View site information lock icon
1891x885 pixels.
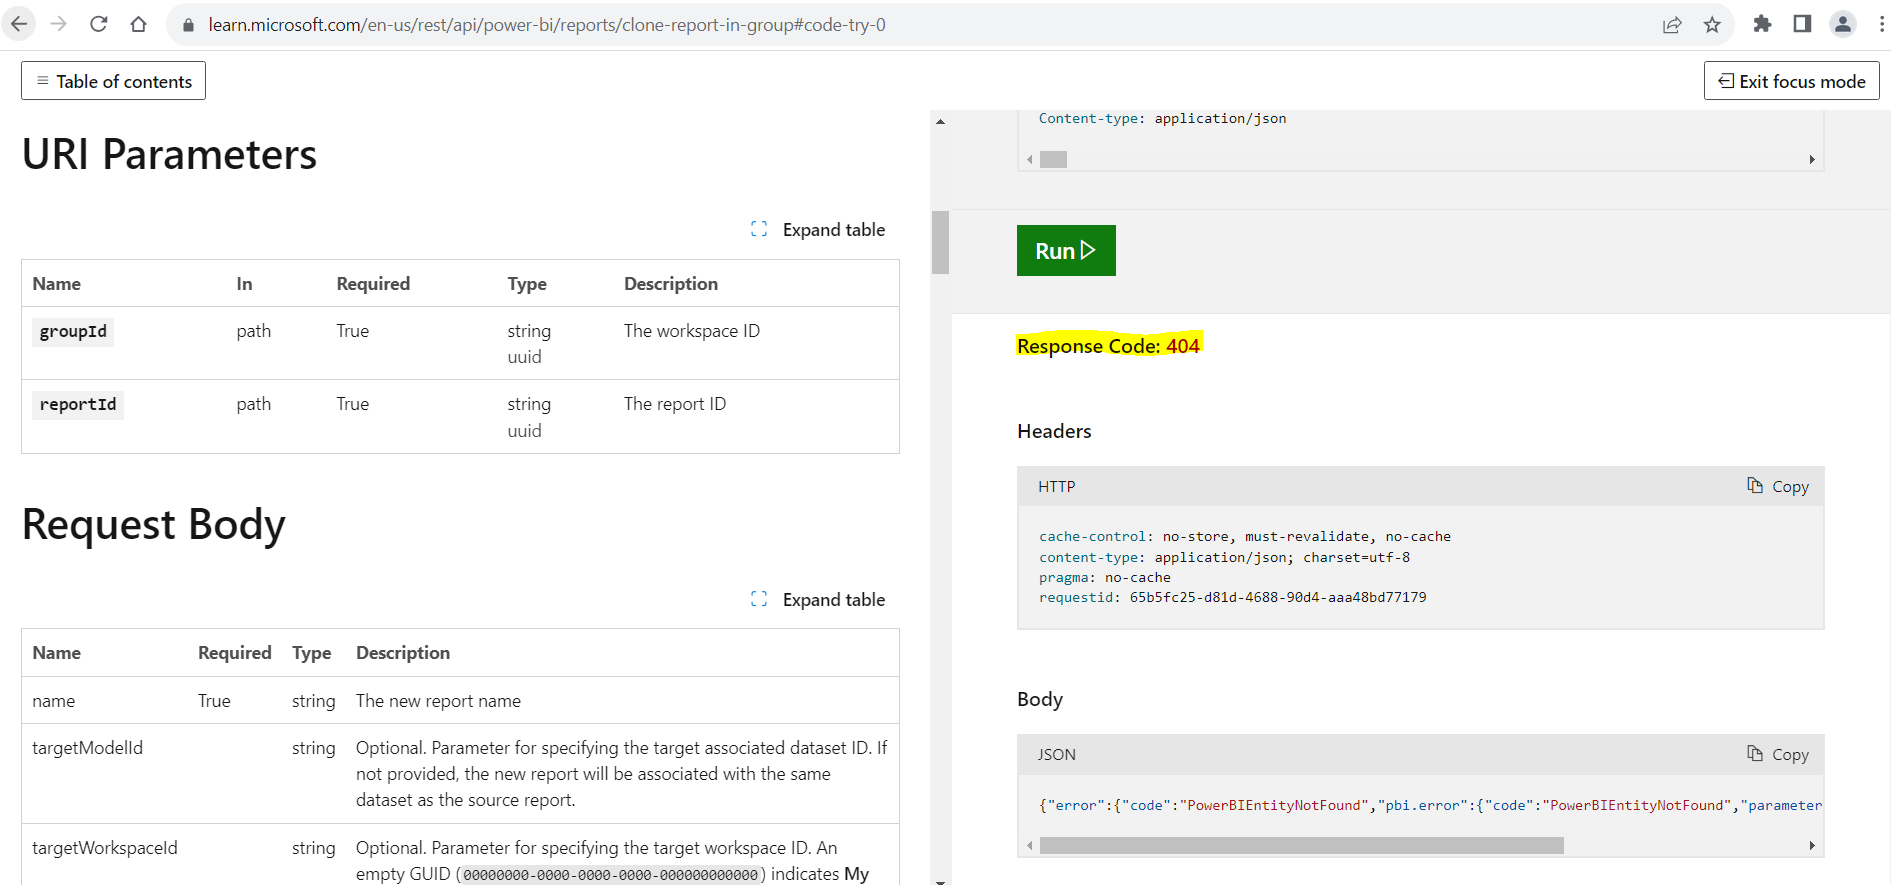188,25
